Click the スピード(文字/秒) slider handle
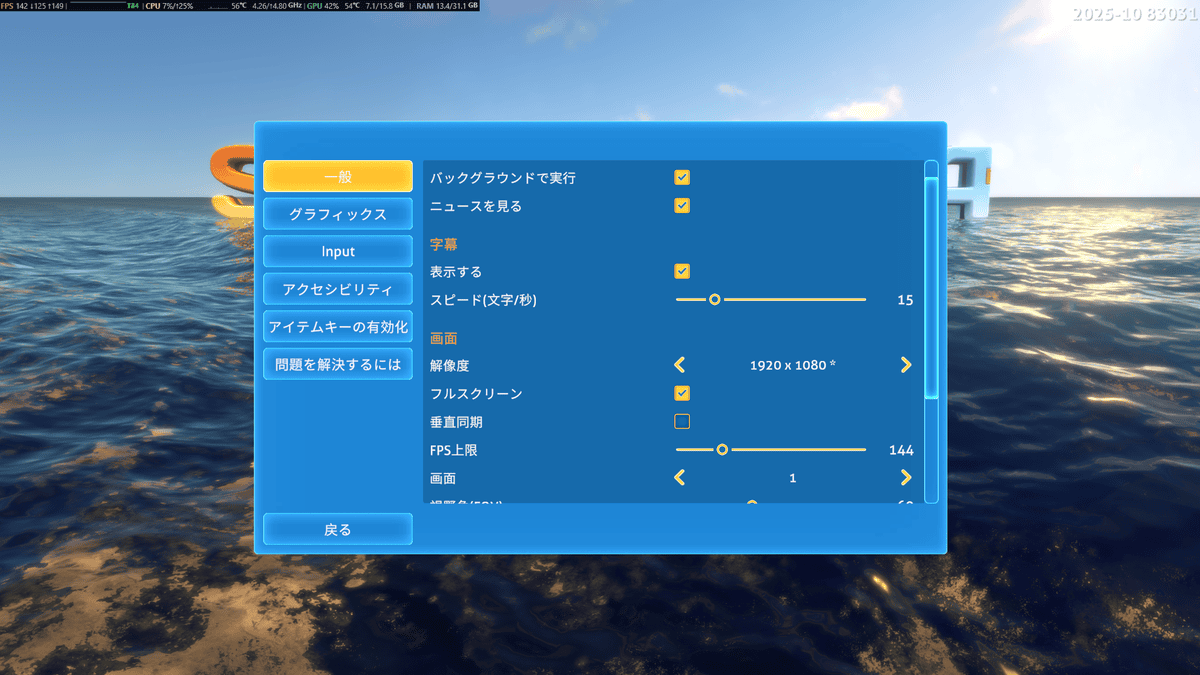The image size is (1200, 675). pos(714,299)
